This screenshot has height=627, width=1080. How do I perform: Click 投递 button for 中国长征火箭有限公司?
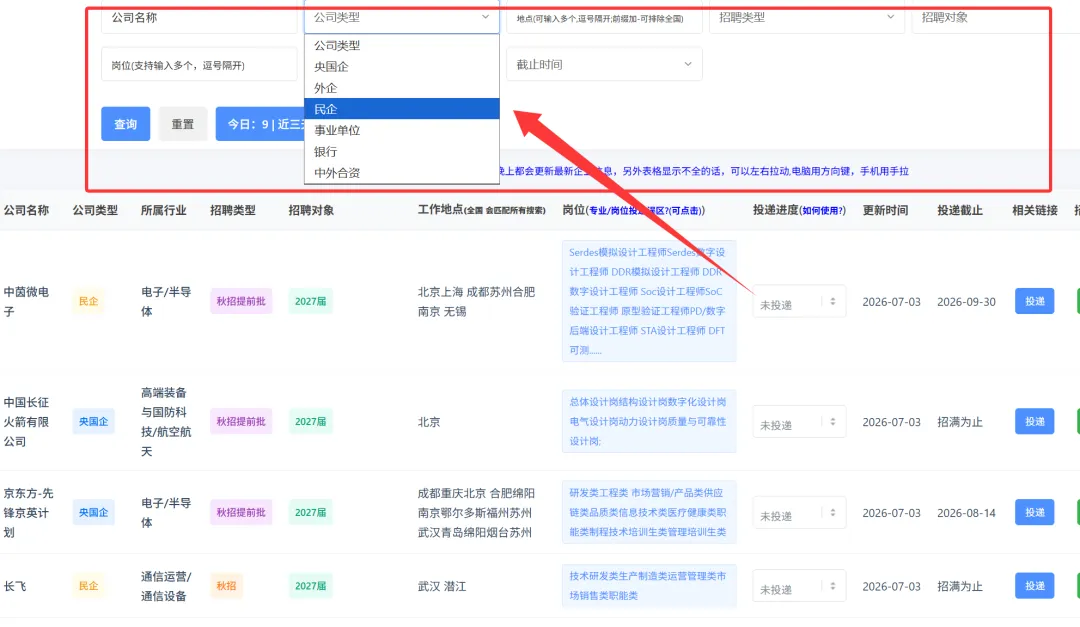click(1035, 421)
